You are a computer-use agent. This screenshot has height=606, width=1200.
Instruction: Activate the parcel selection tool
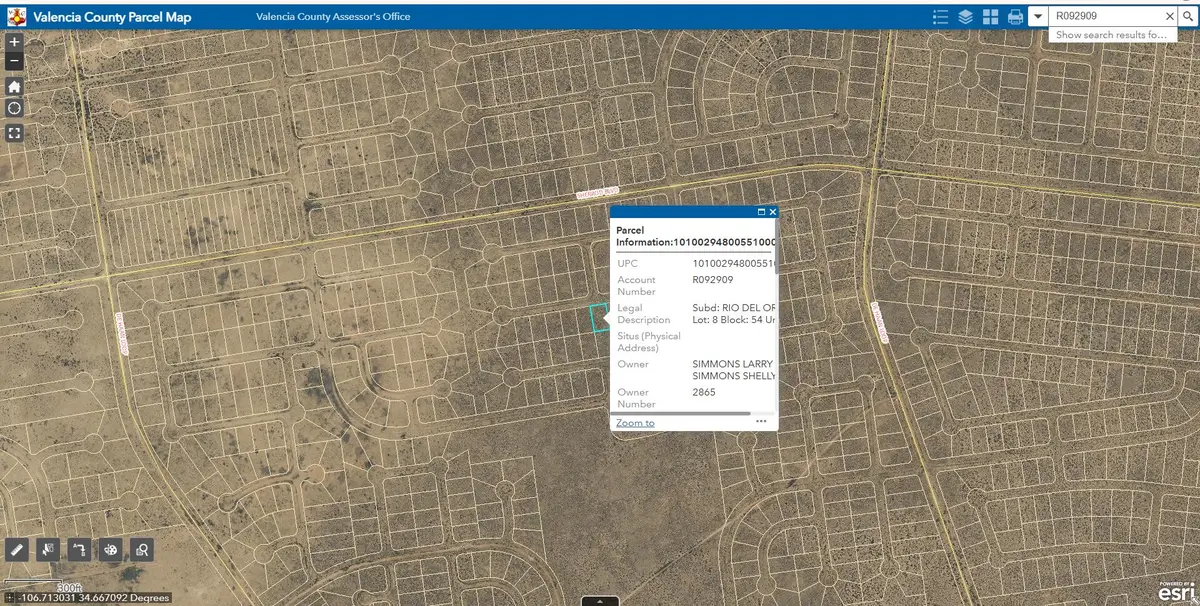[47, 549]
